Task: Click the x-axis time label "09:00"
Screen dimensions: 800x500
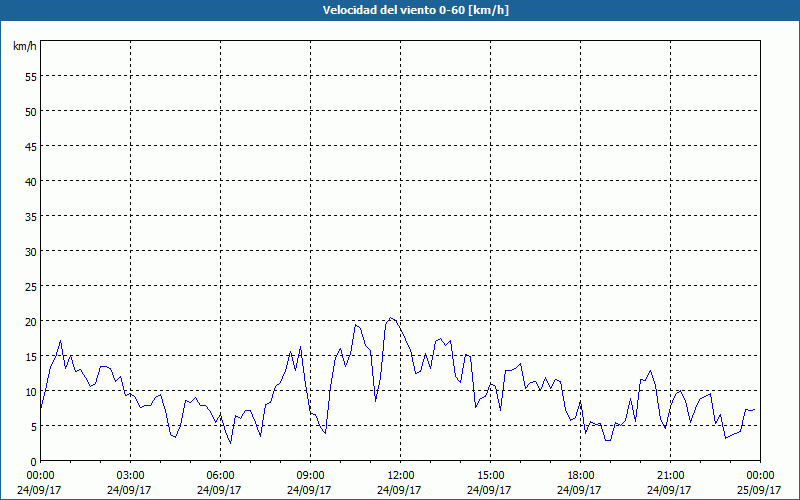Action: pos(310,476)
